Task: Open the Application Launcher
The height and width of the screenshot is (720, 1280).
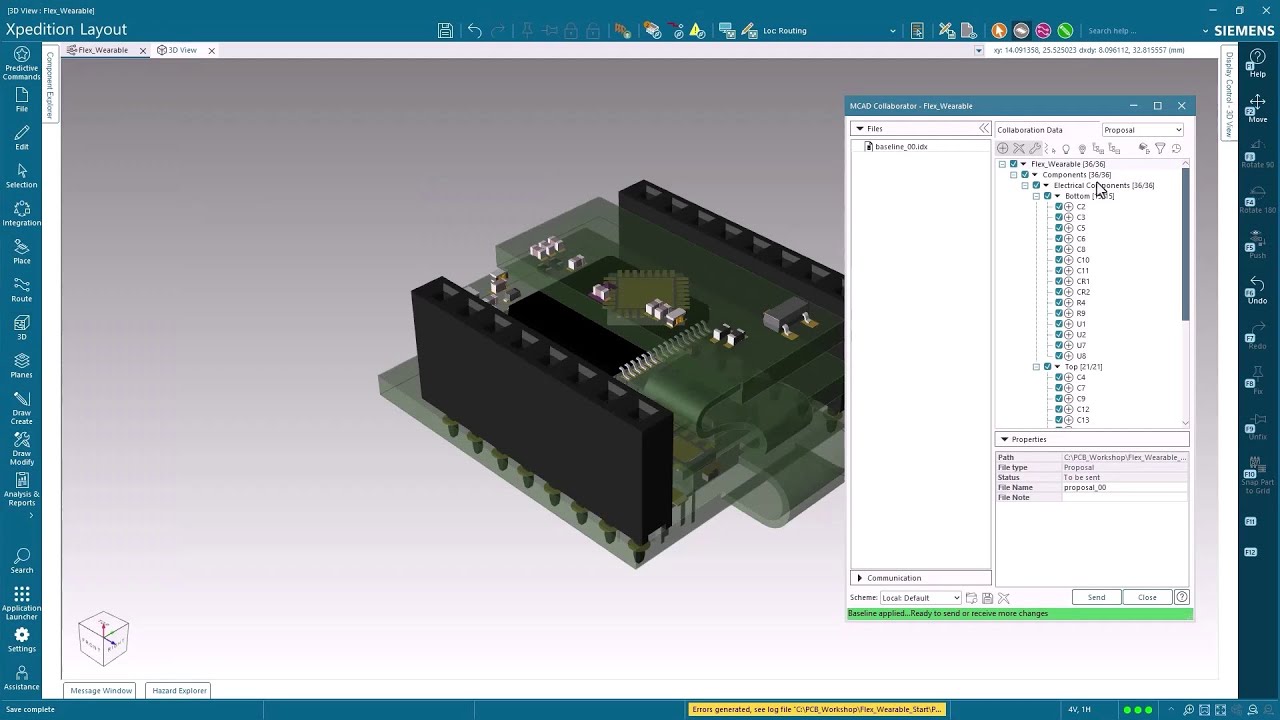Action: pos(21,603)
